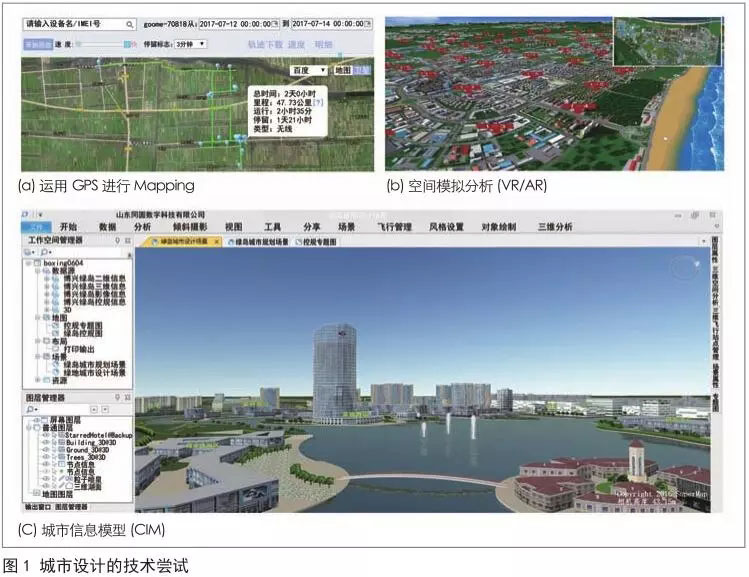This screenshot has height=577, width=749.
Task: Toggle visibility eye of 三维湖面 layer
Action: (46, 486)
